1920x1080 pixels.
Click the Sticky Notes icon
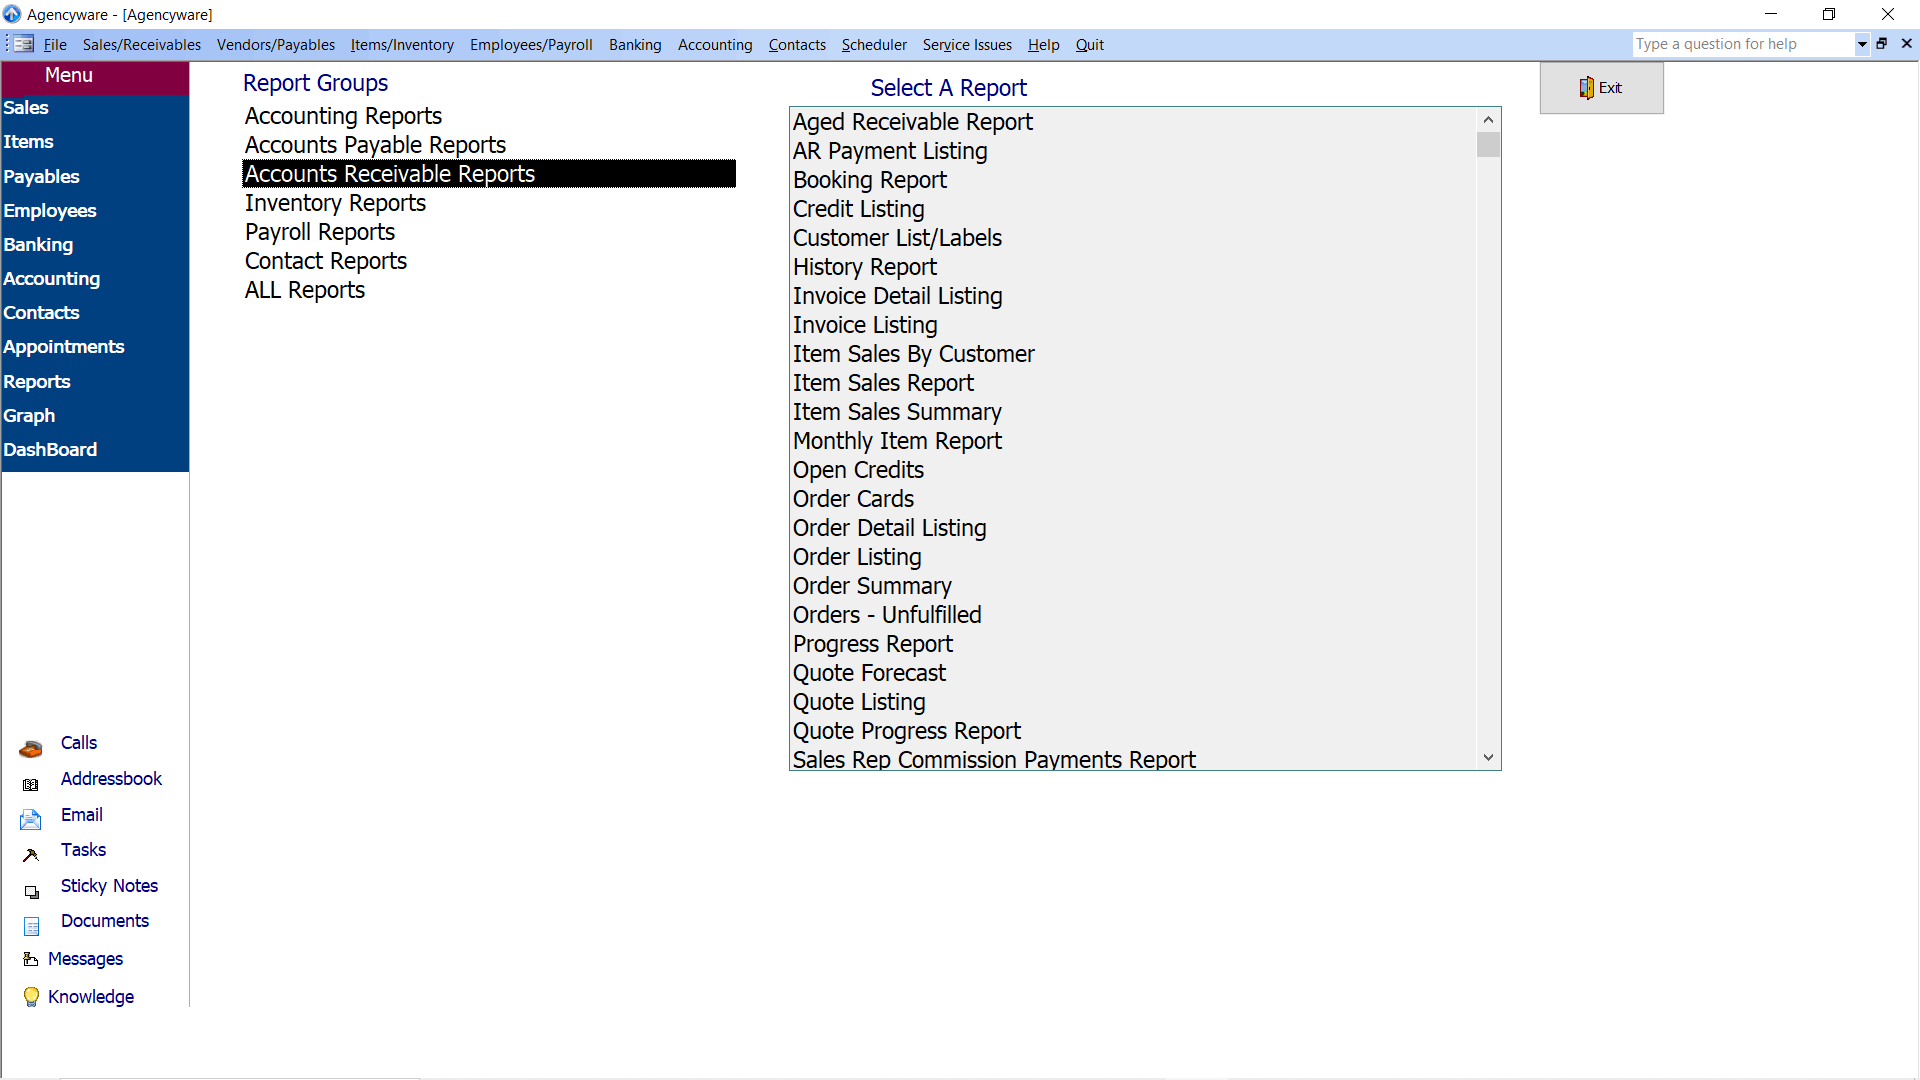coord(32,892)
